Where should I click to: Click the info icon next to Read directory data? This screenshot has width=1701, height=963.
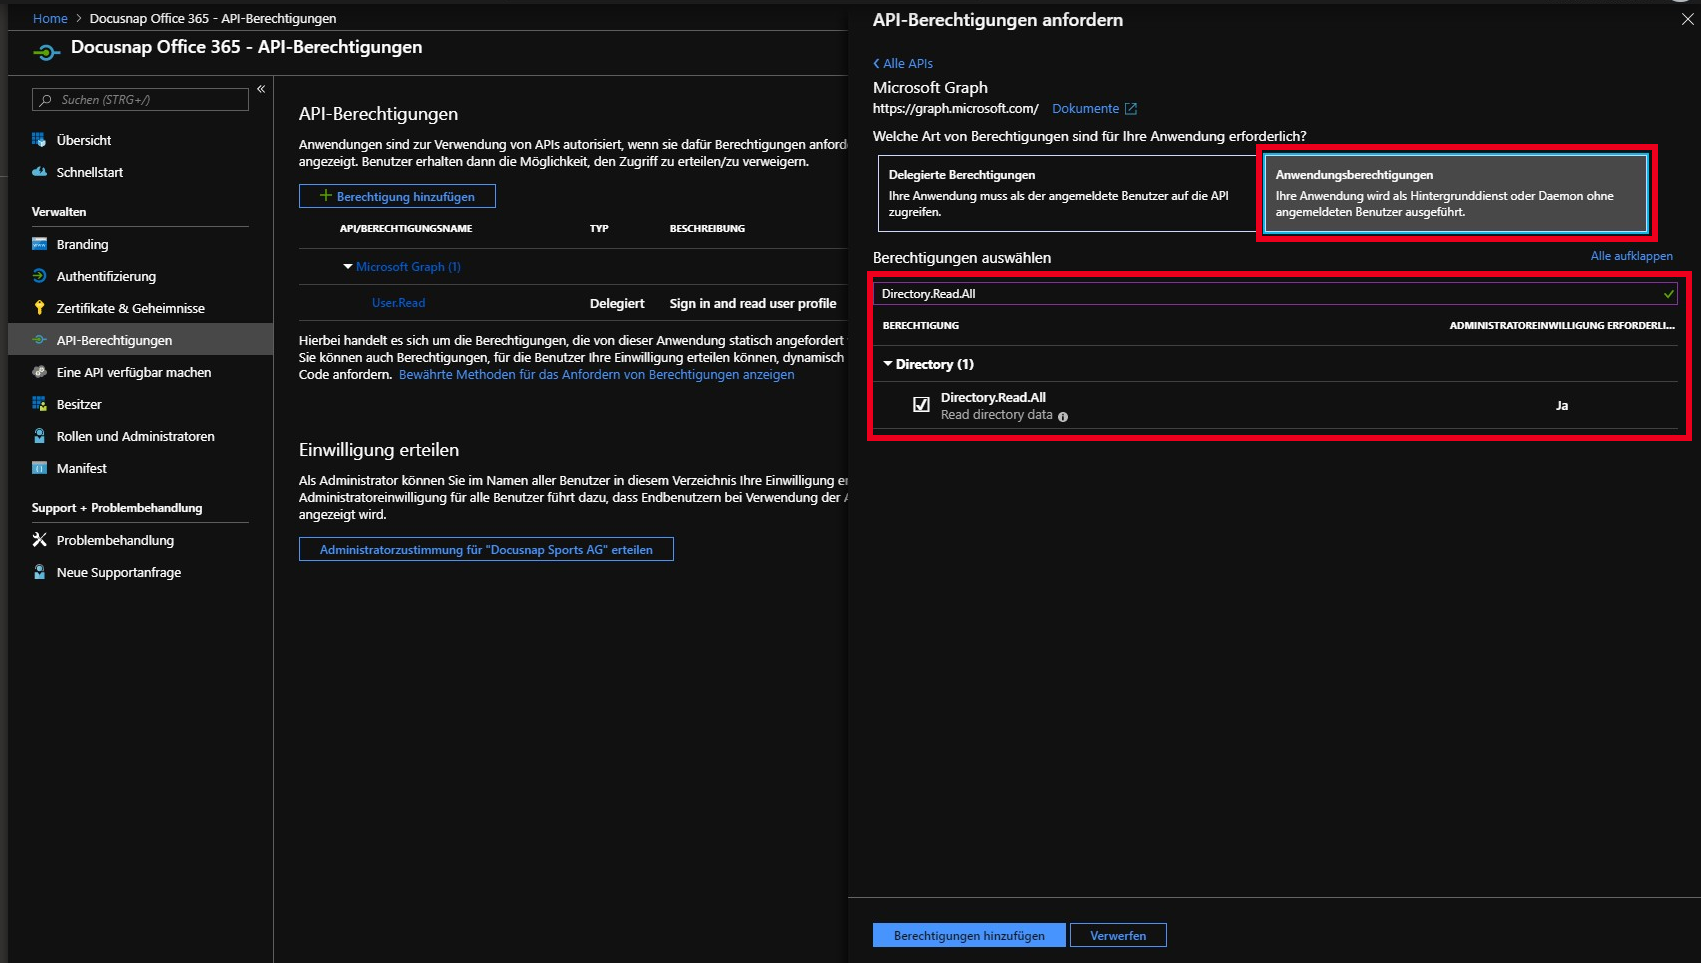pos(1063,417)
